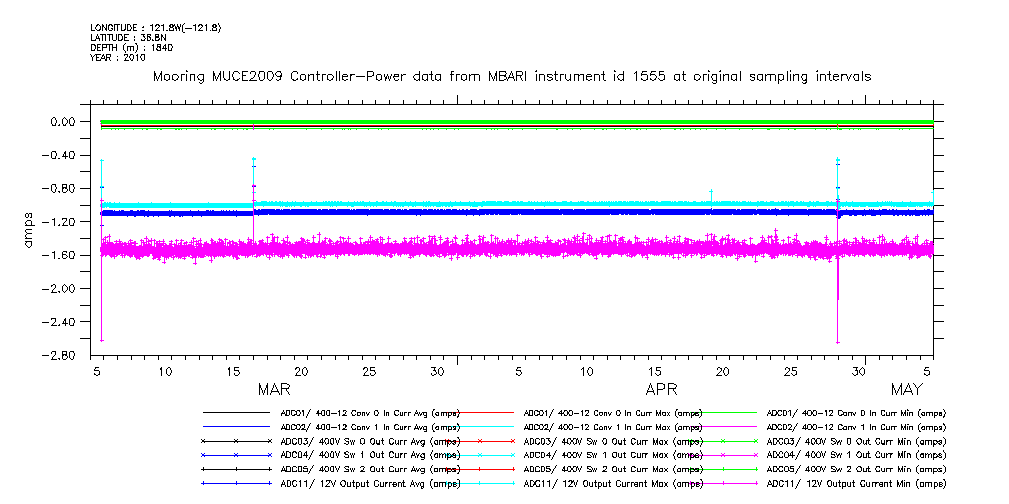The width and height of the screenshot is (1009, 504).
Task: Select ADC04 400V Sw 1 Out Curr Avg label
Action: click(x=369, y=455)
